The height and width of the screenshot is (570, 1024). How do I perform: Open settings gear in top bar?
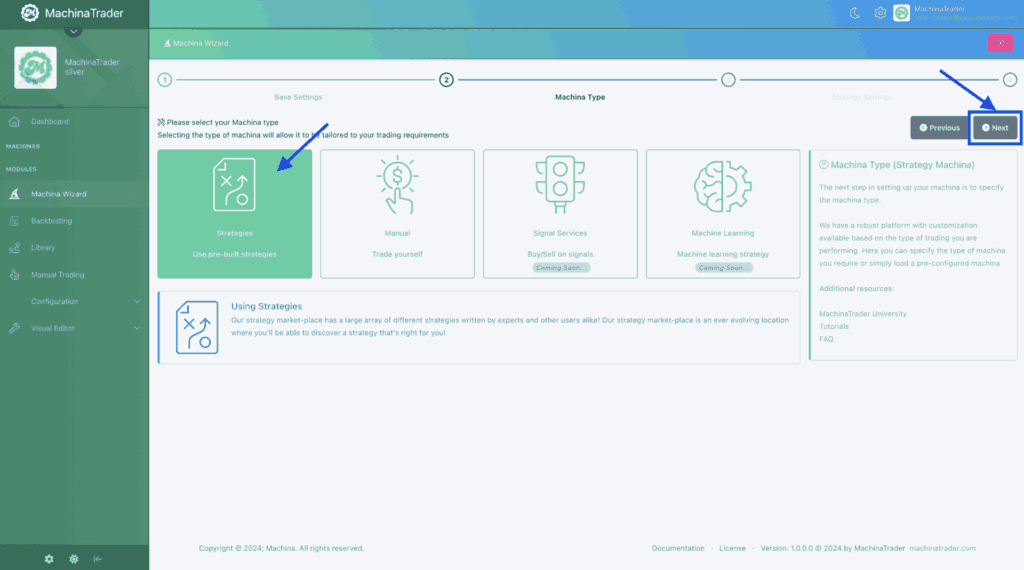(880, 13)
